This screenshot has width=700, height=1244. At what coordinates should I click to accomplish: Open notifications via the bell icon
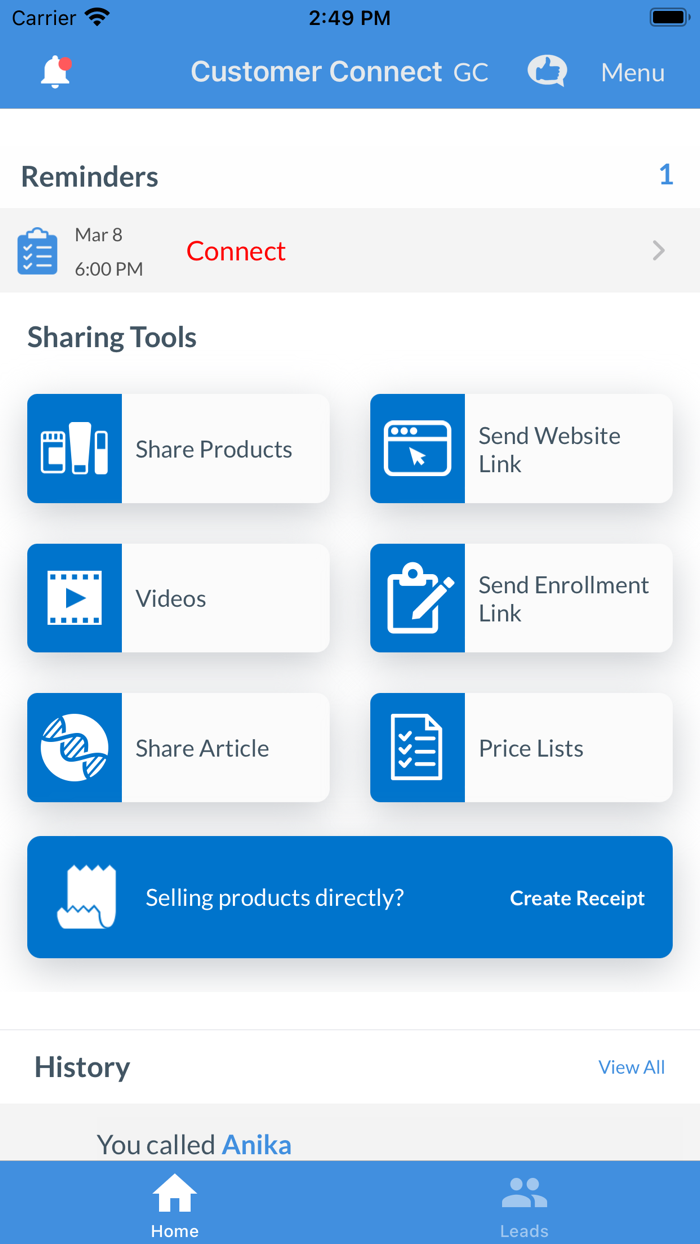point(55,71)
